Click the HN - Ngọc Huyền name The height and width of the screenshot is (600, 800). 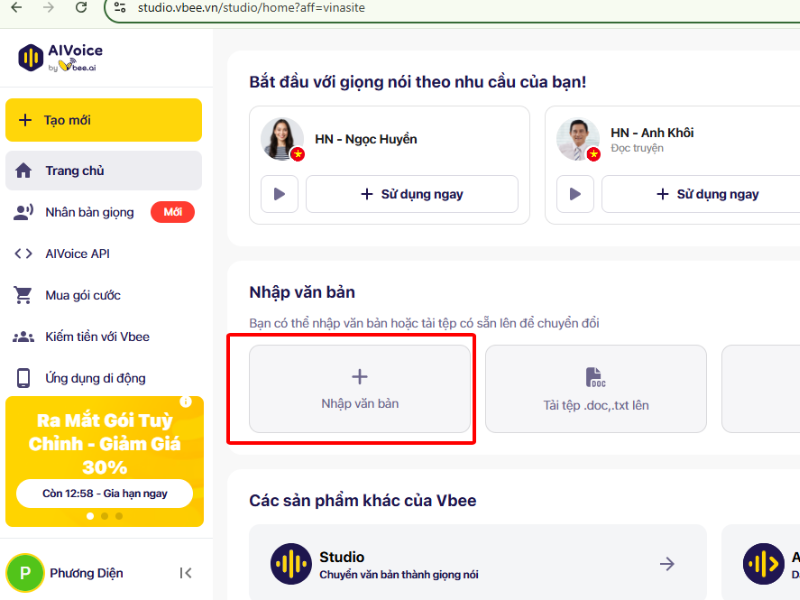pyautogui.click(x=366, y=139)
